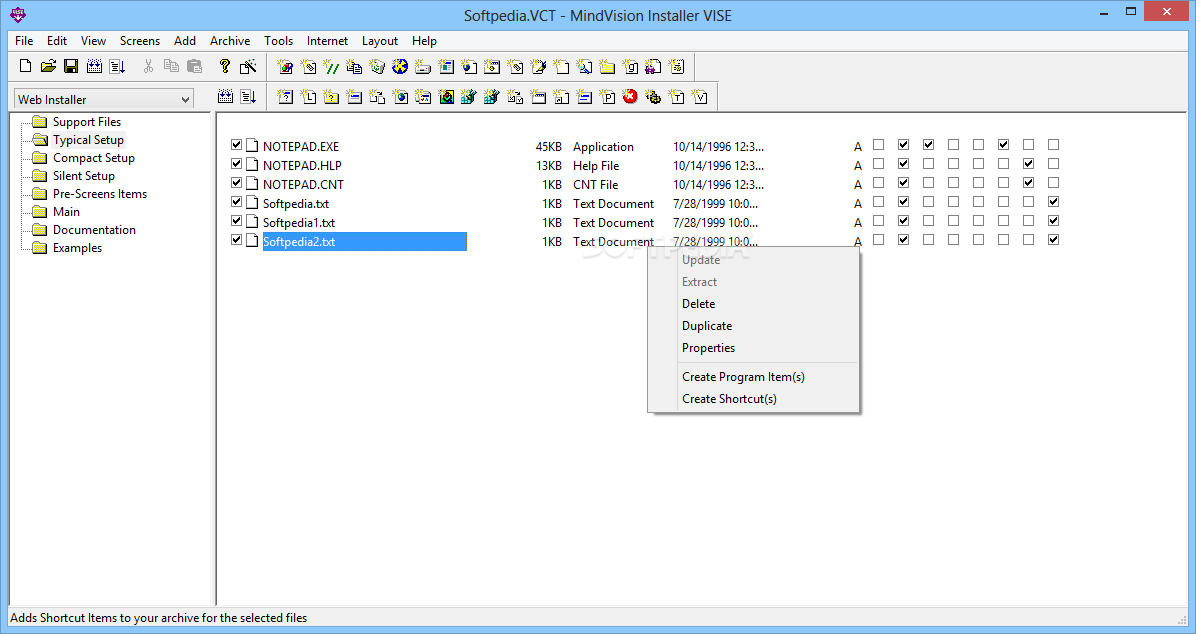This screenshot has height=634, width=1196.
Task: Click the large blue and yellow globe icon
Action: pos(400,67)
